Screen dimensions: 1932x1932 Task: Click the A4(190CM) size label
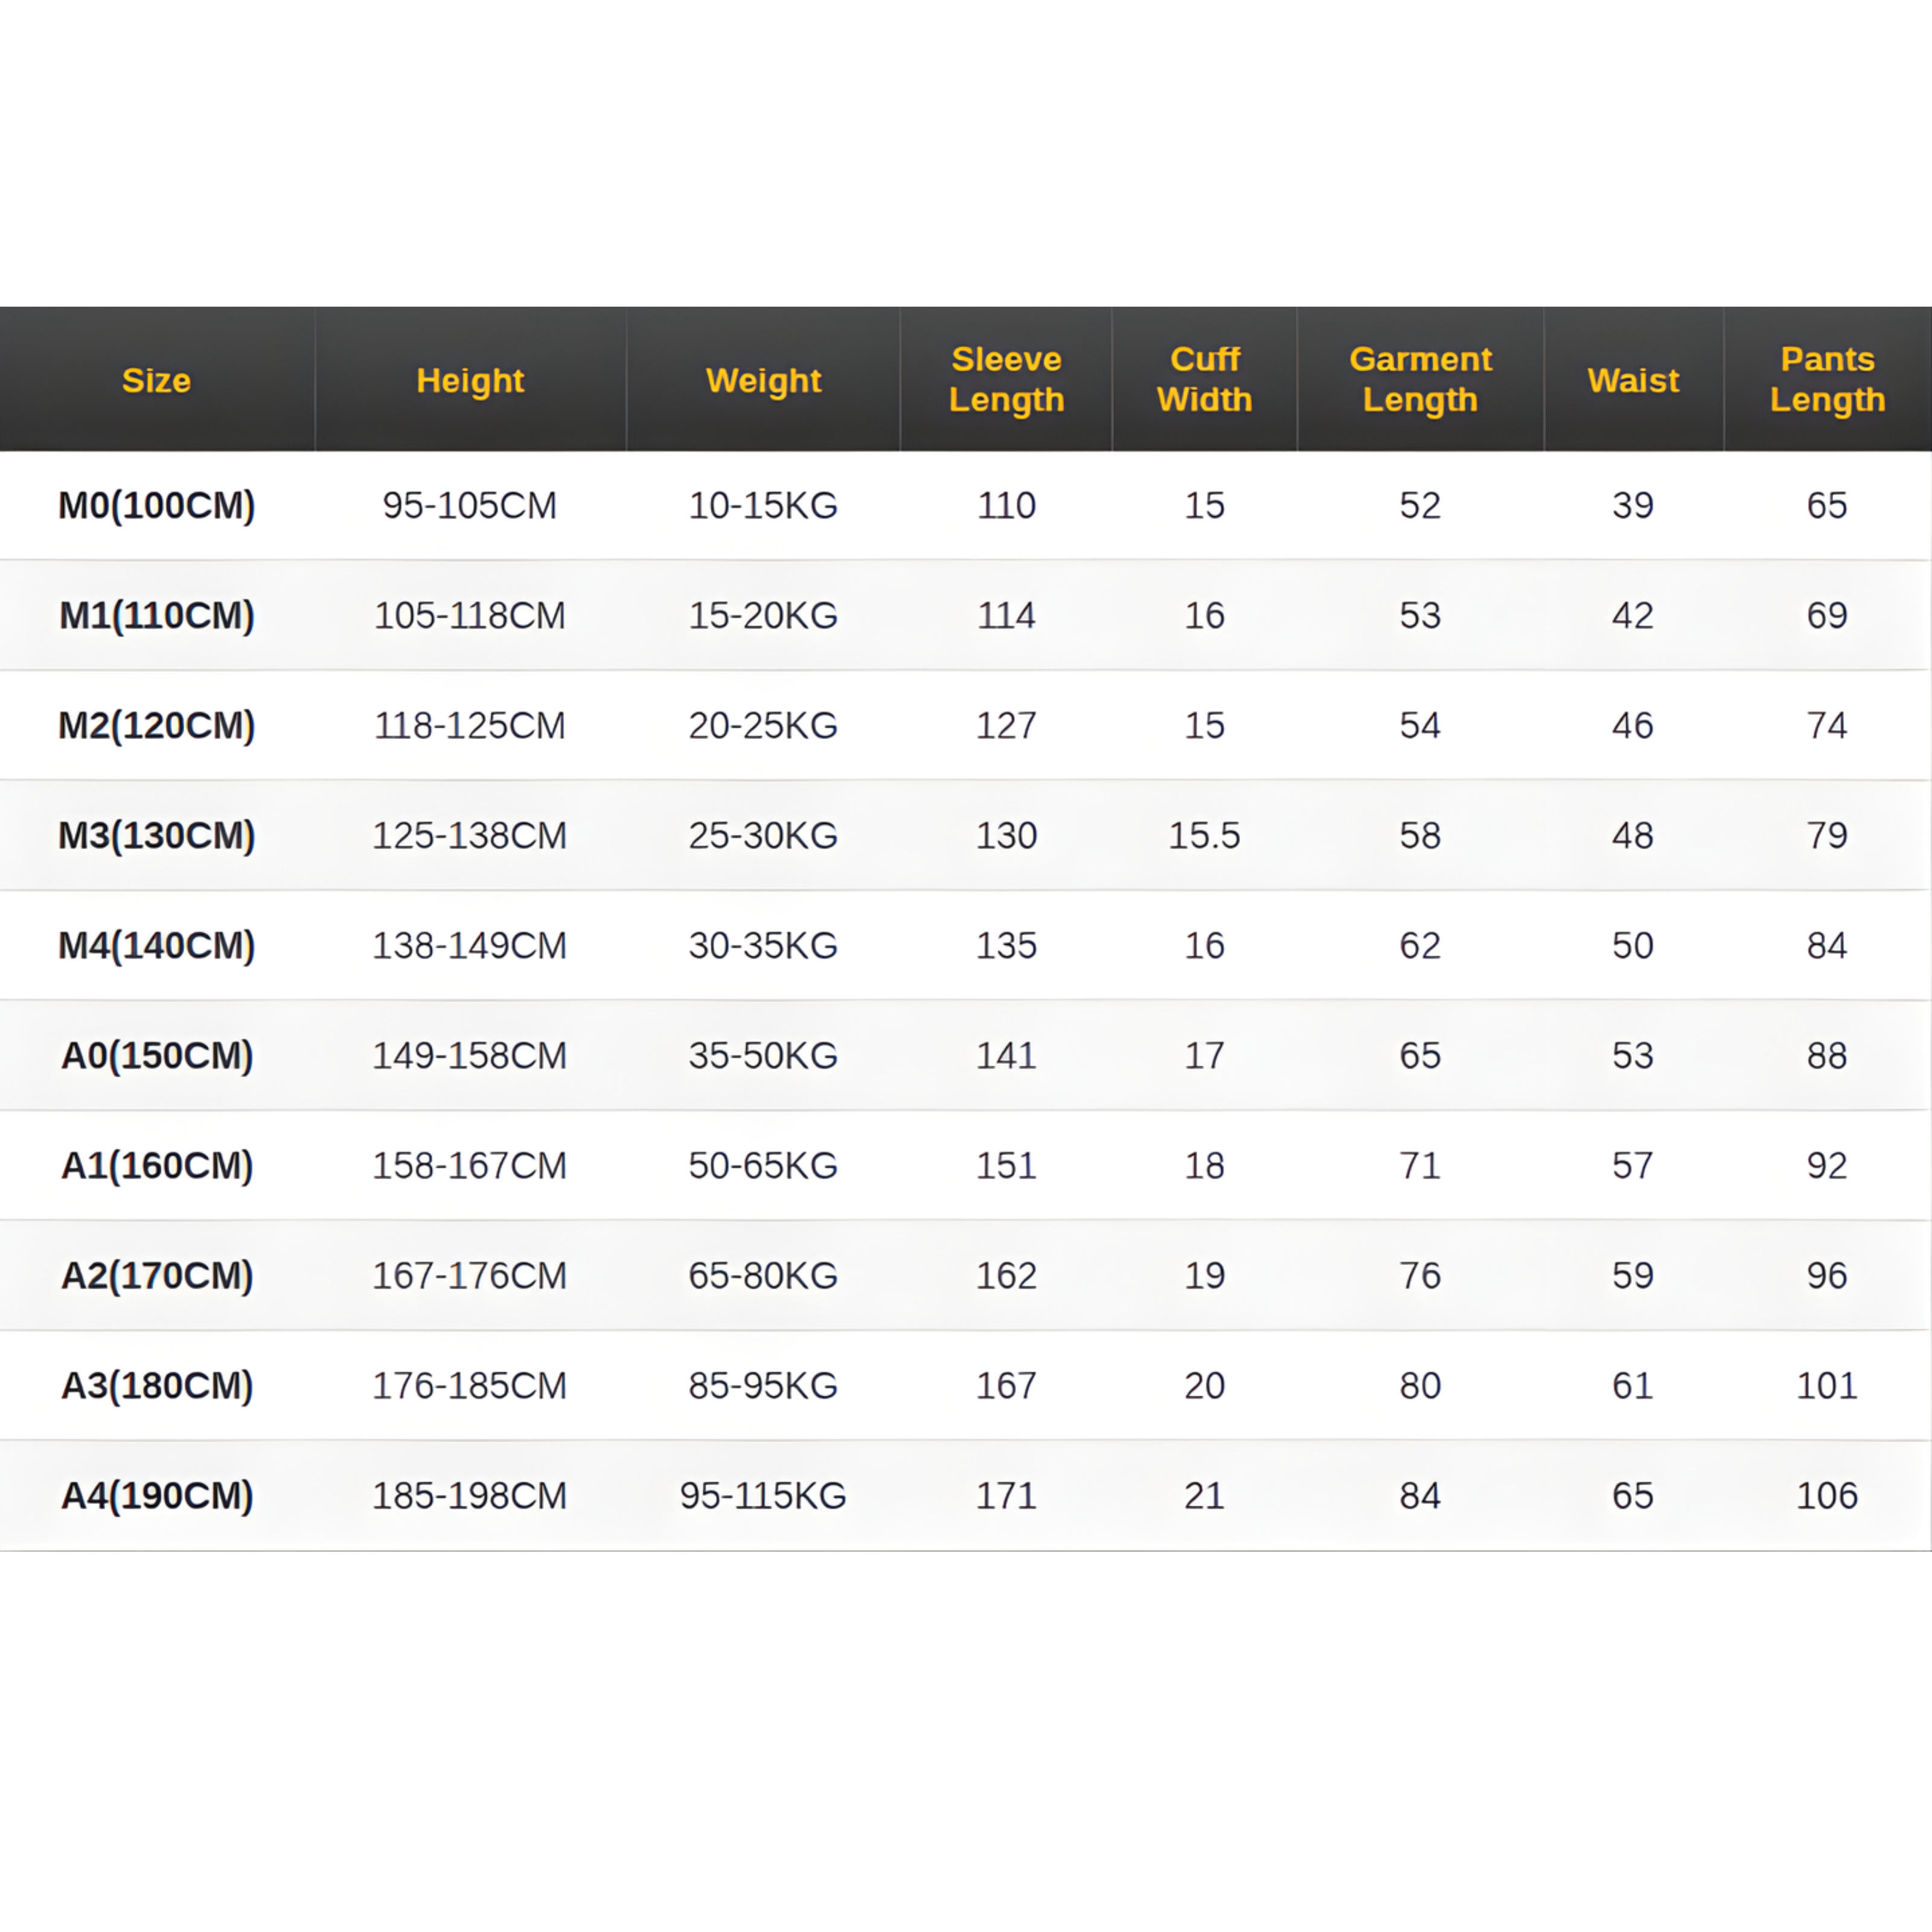[157, 1495]
